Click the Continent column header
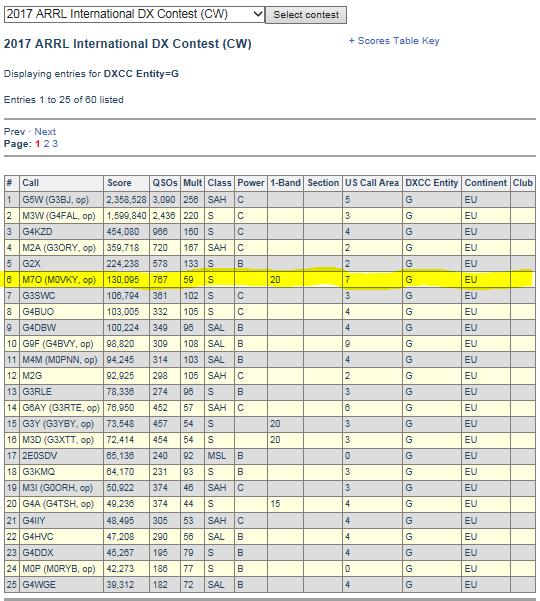This screenshot has height=601, width=540. pos(486,183)
